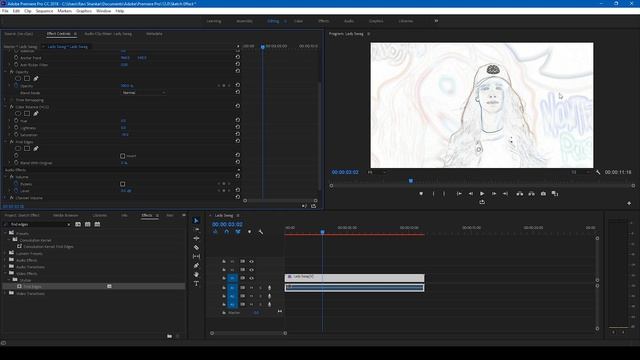Toggle animation stopwatch for Saturation
The height and width of the screenshot is (360, 640).
pyautogui.click(x=16, y=135)
